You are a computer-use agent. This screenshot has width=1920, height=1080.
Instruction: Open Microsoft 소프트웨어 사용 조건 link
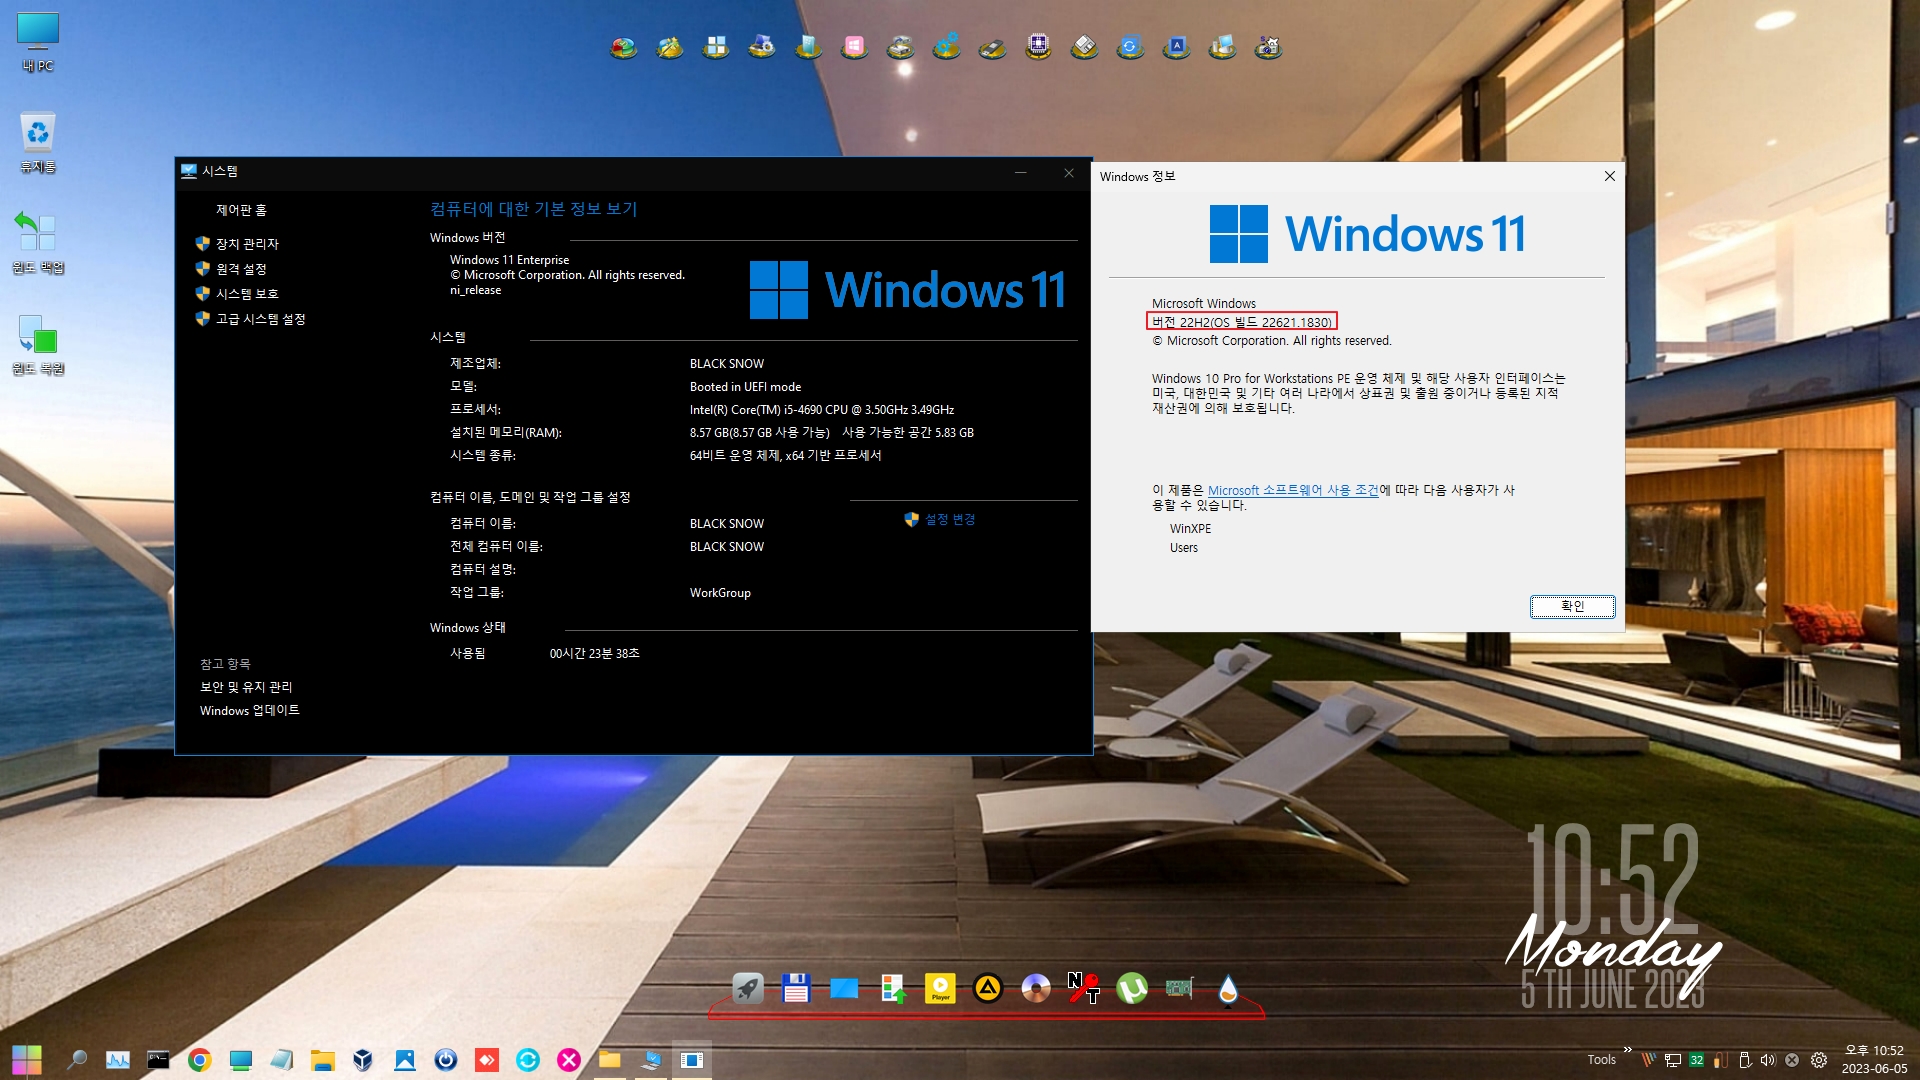[1293, 490]
